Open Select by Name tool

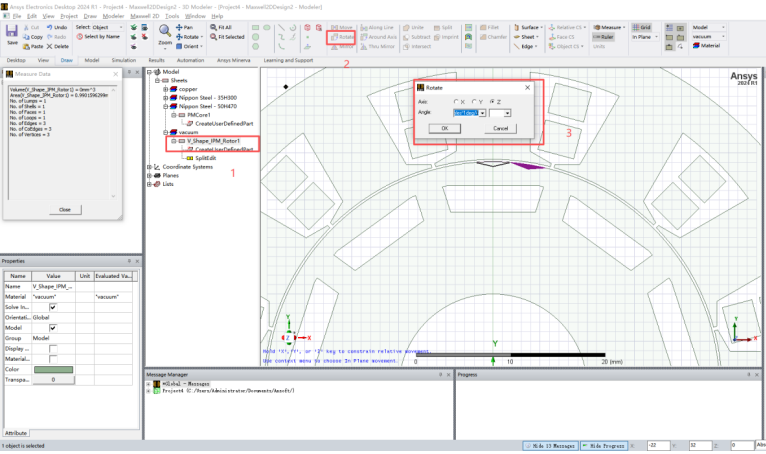[x=98, y=37]
